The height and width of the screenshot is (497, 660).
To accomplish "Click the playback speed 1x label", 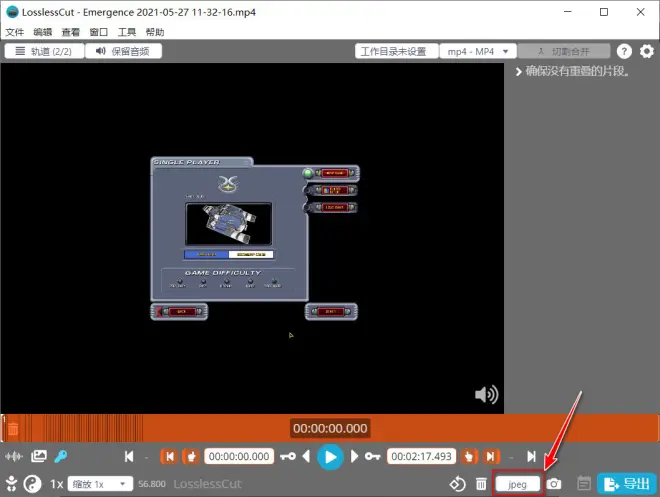I will (x=56, y=484).
